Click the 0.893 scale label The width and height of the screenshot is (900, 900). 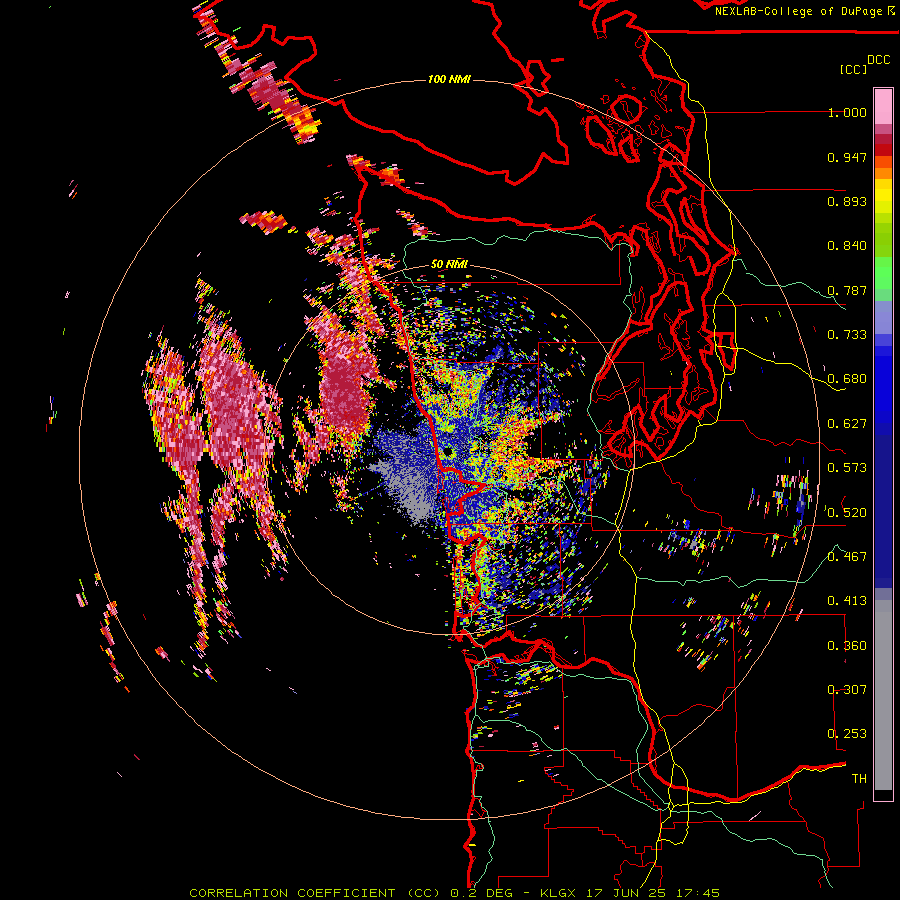(x=847, y=201)
